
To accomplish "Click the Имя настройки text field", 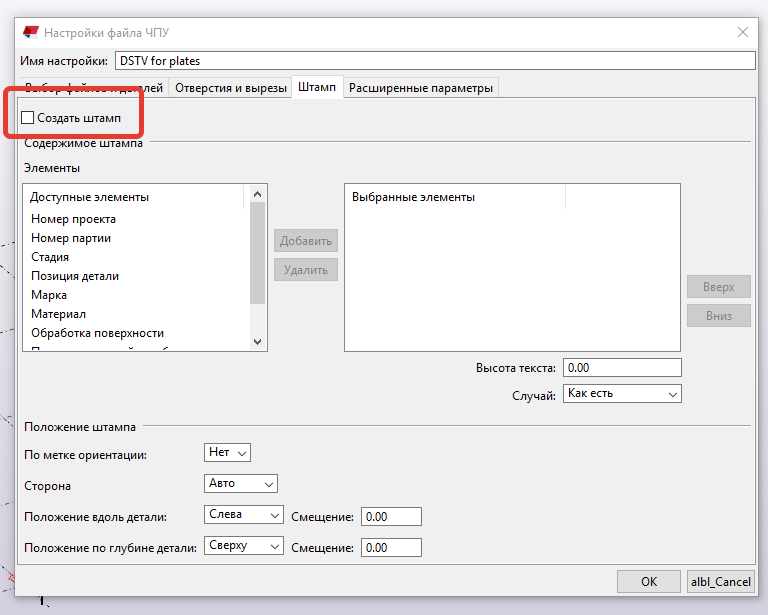I will [434, 61].
